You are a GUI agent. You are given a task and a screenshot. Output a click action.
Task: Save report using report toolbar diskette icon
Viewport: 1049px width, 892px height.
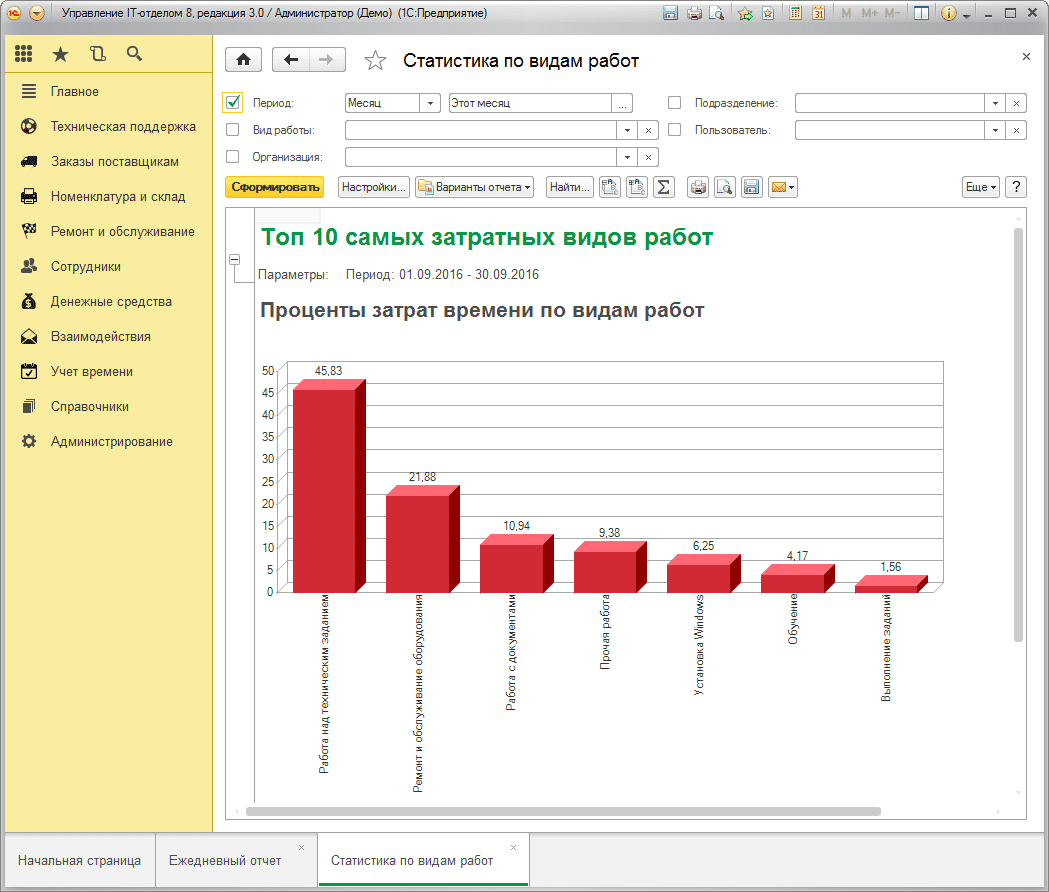pos(752,187)
